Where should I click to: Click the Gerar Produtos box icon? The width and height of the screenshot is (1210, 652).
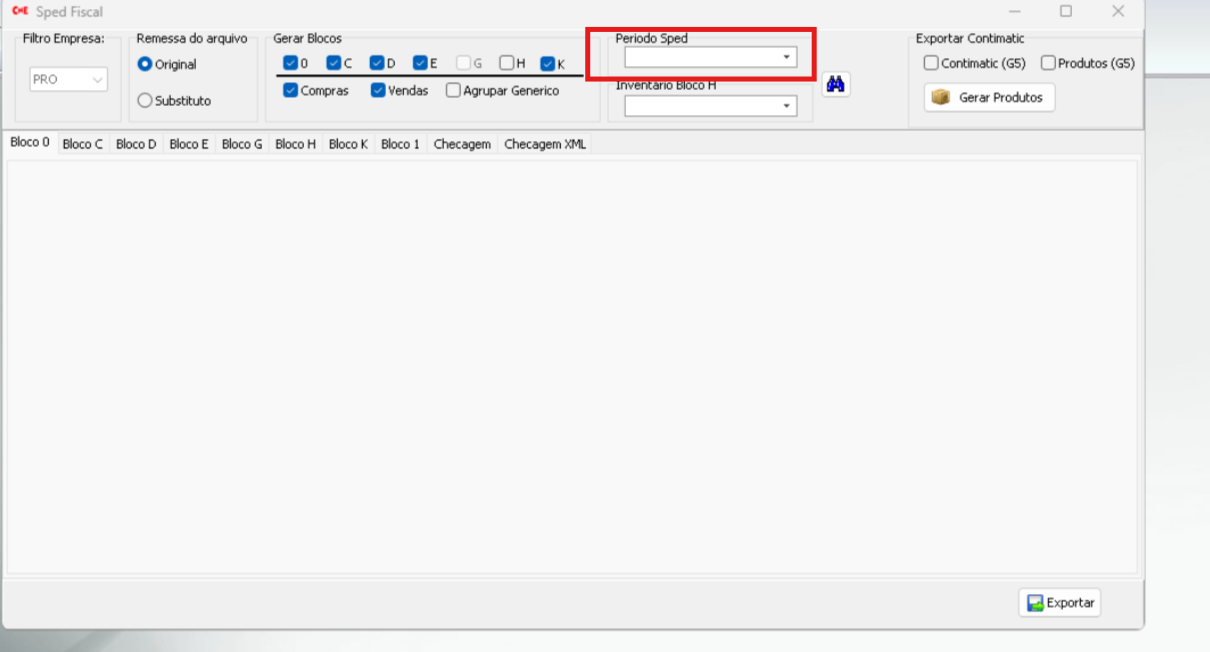(x=940, y=97)
